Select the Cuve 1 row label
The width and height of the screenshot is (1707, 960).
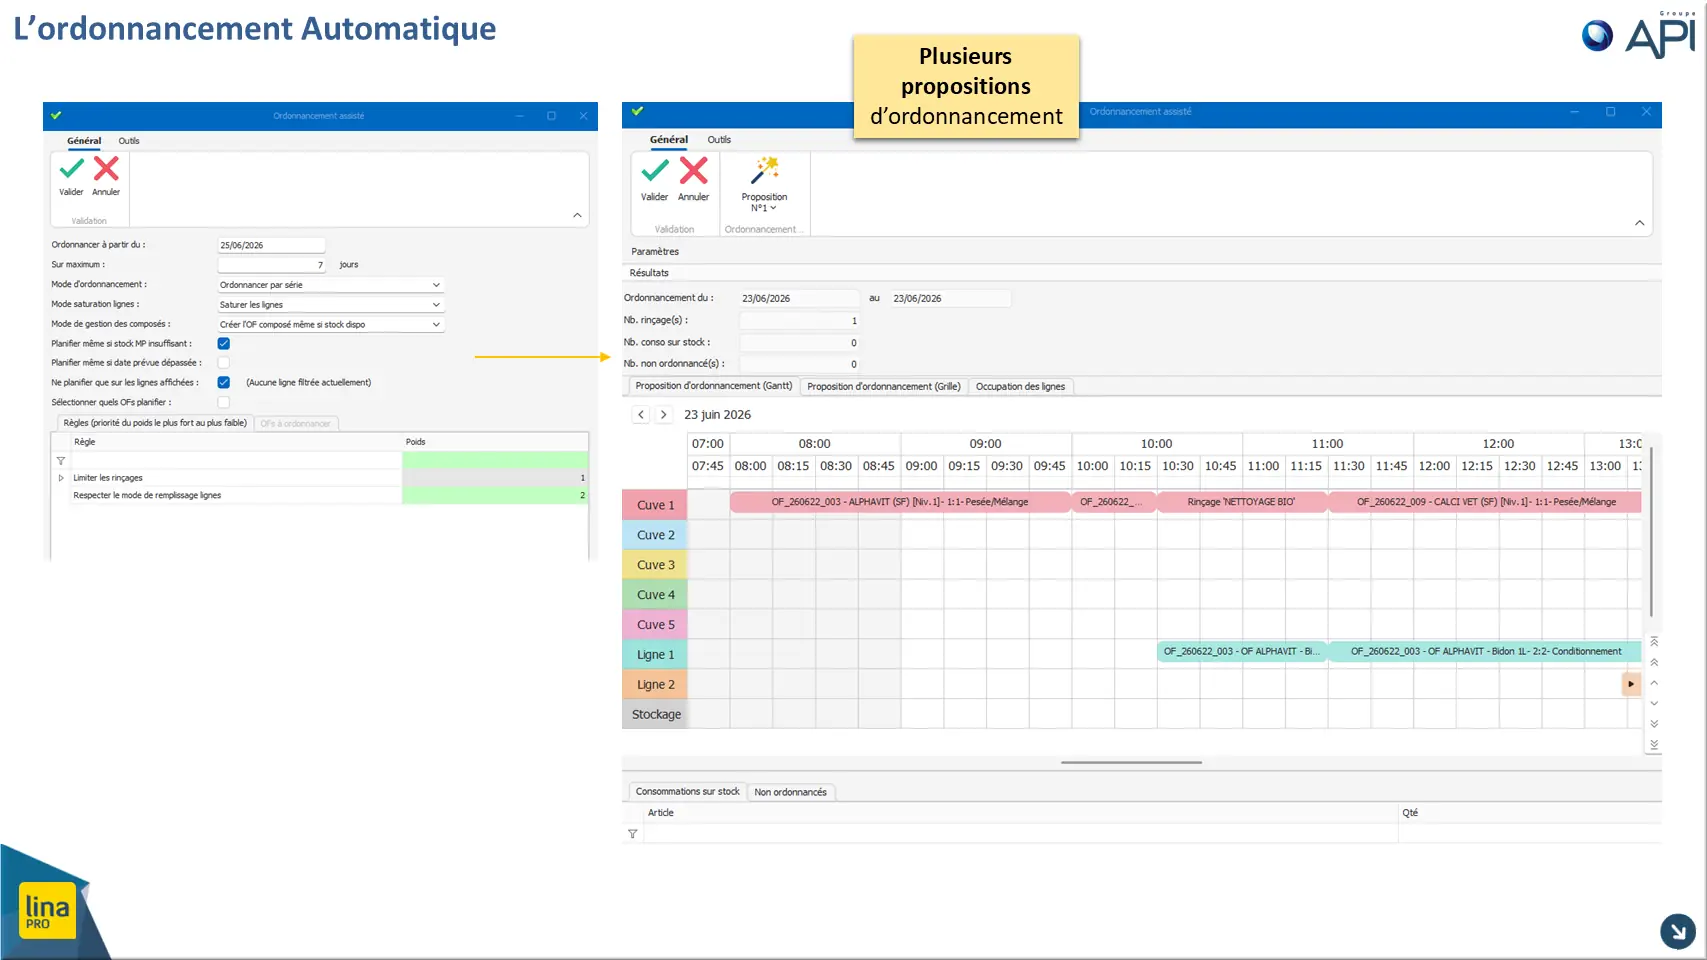pyautogui.click(x=655, y=505)
